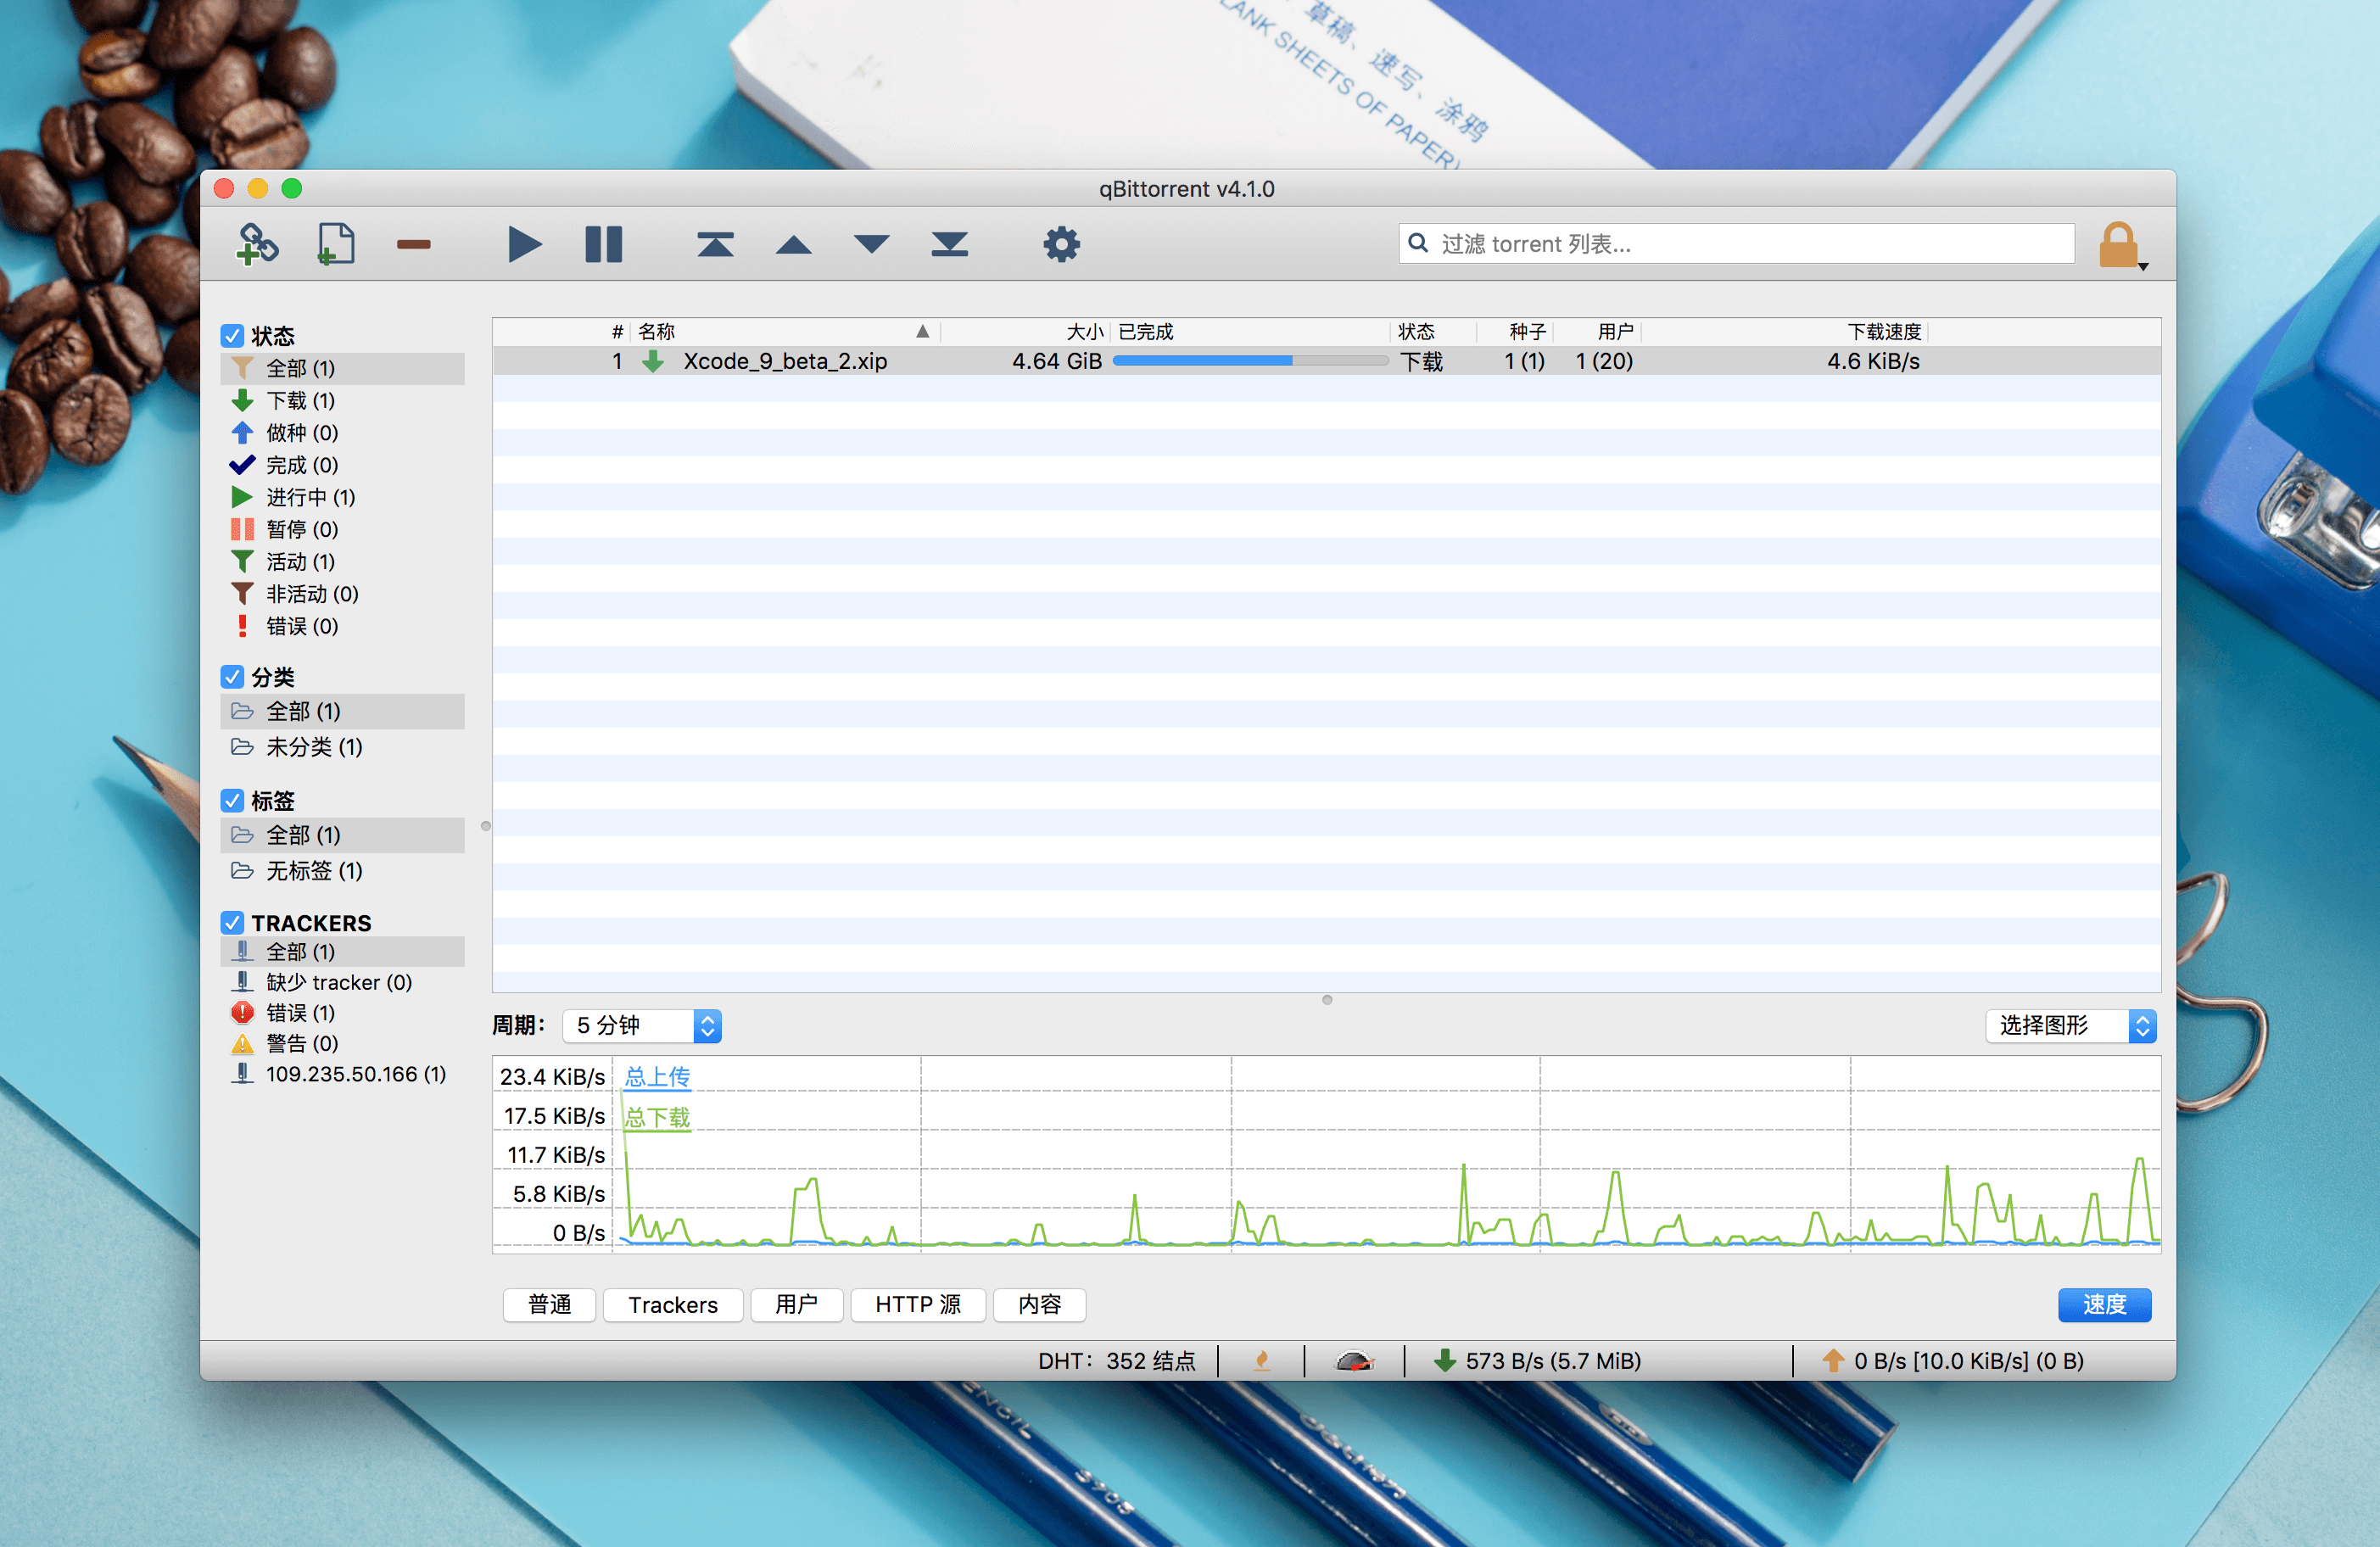
Task: Select 缺少 tracker (0) filter
Action: (342, 982)
